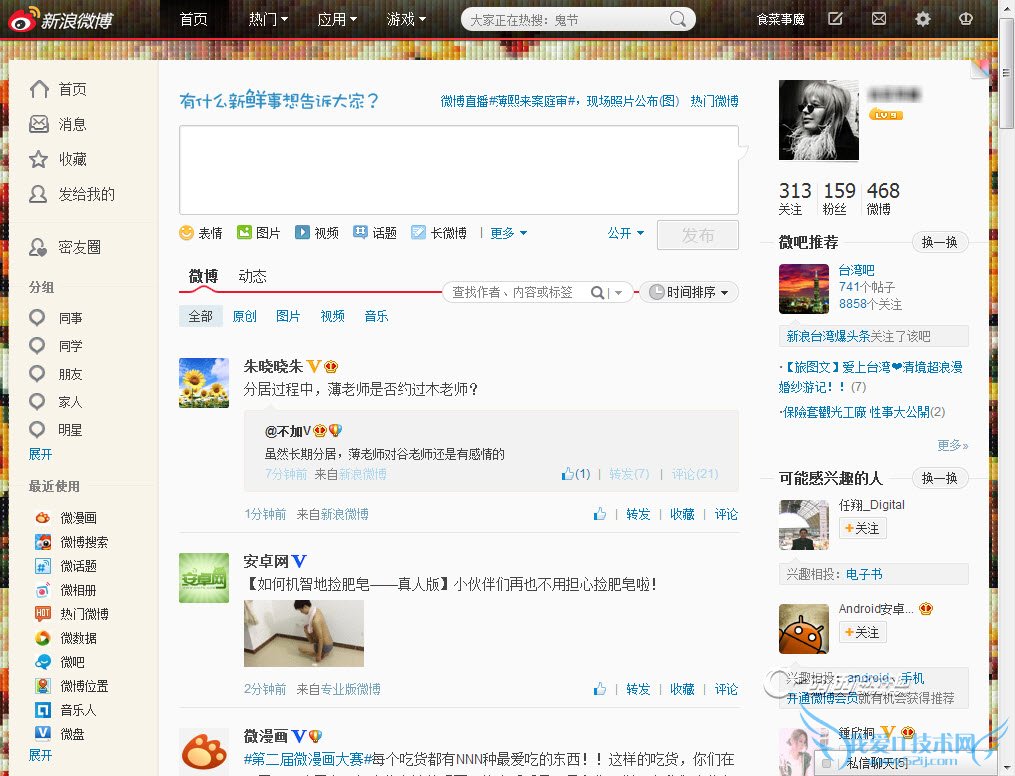Repost 朱晓晓朱's post with 转发
The height and width of the screenshot is (776, 1015).
638,514
